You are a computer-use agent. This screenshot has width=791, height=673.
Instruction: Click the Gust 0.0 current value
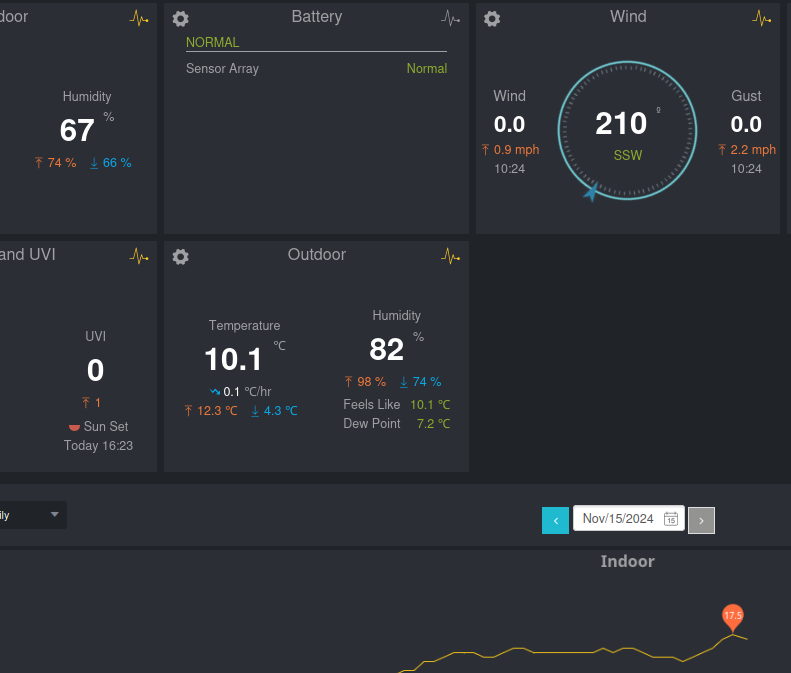pos(746,125)
